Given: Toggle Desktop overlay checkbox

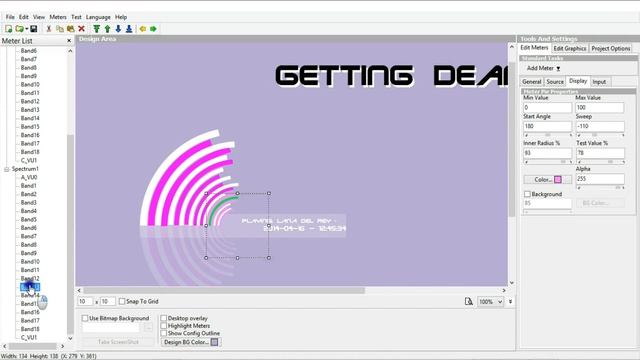Looking at the screenshot, I should 164,318.
